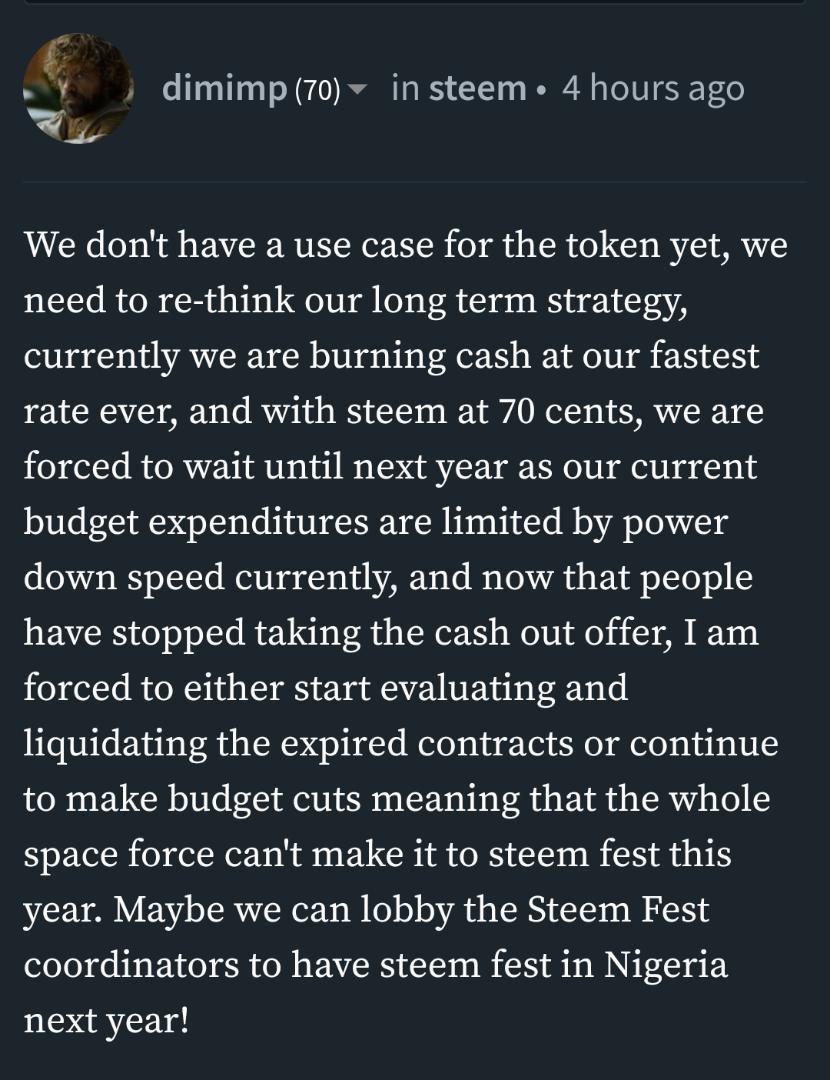830x1080 pixels.
Task: Click the word 'in' before steem
Action: (406, 88)
